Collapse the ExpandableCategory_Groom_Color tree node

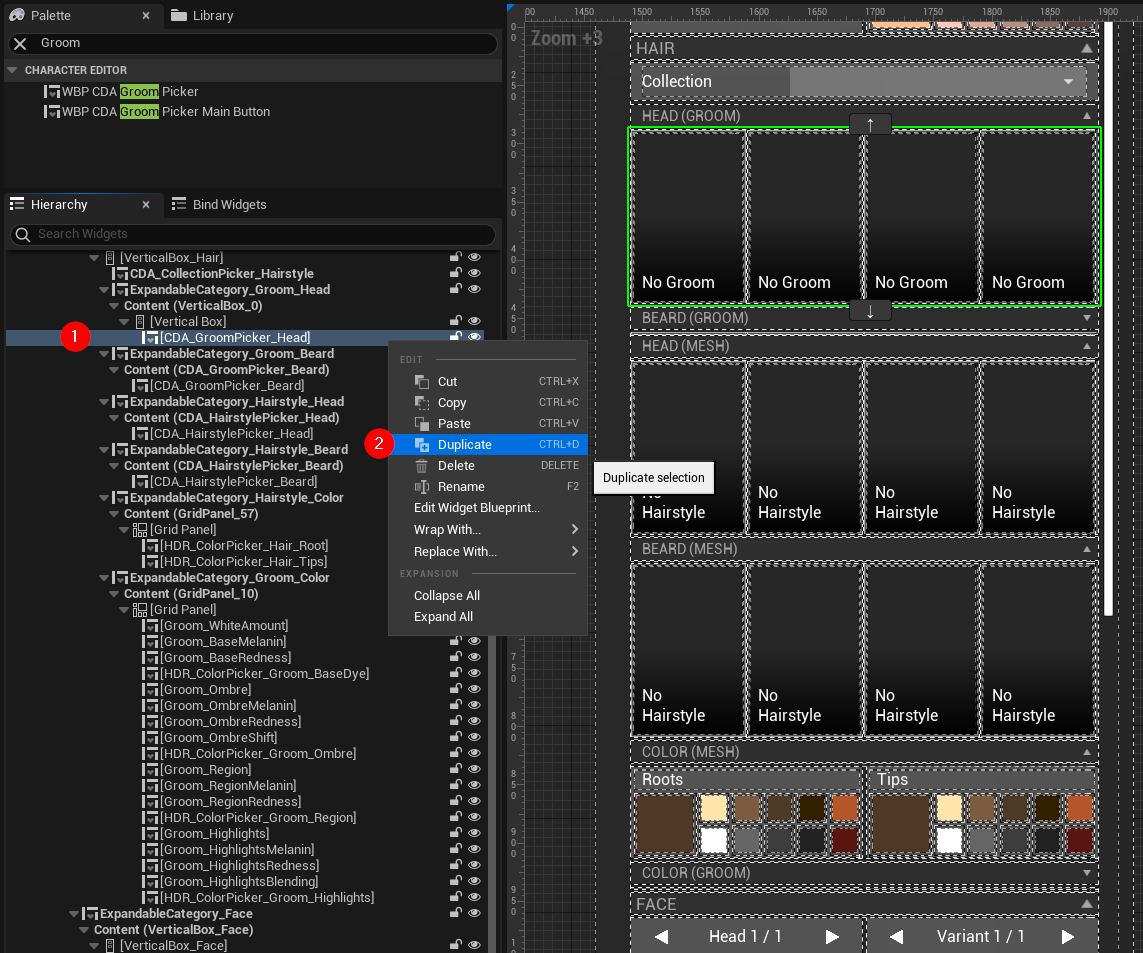click(103, 577)
